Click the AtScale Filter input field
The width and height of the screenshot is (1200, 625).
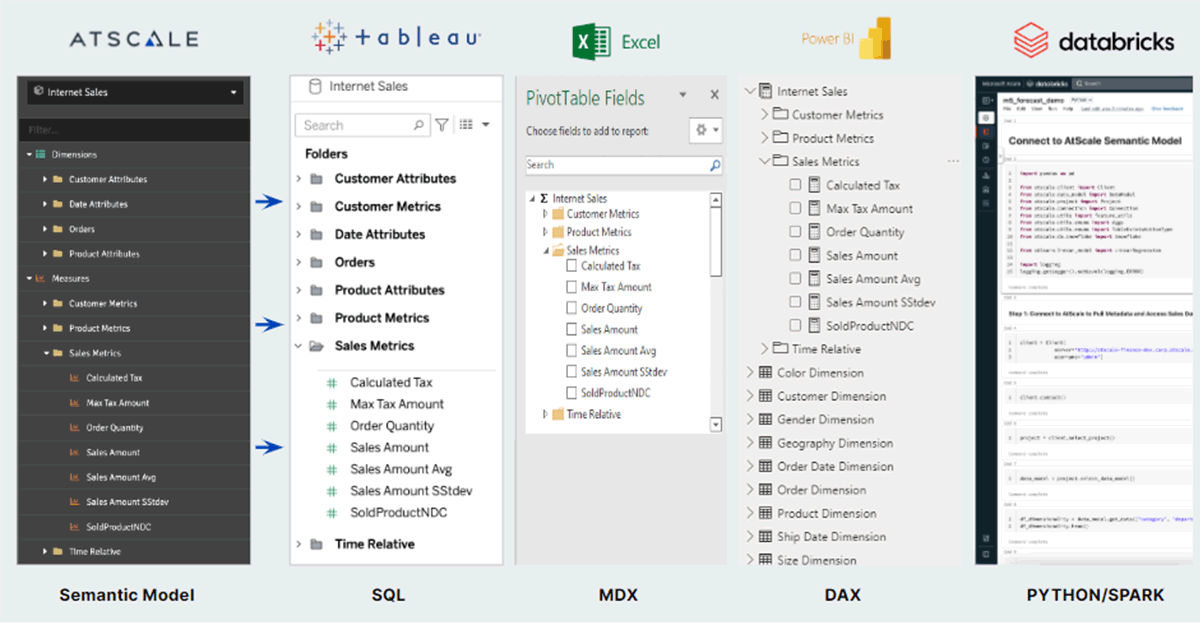click(133, 130)
